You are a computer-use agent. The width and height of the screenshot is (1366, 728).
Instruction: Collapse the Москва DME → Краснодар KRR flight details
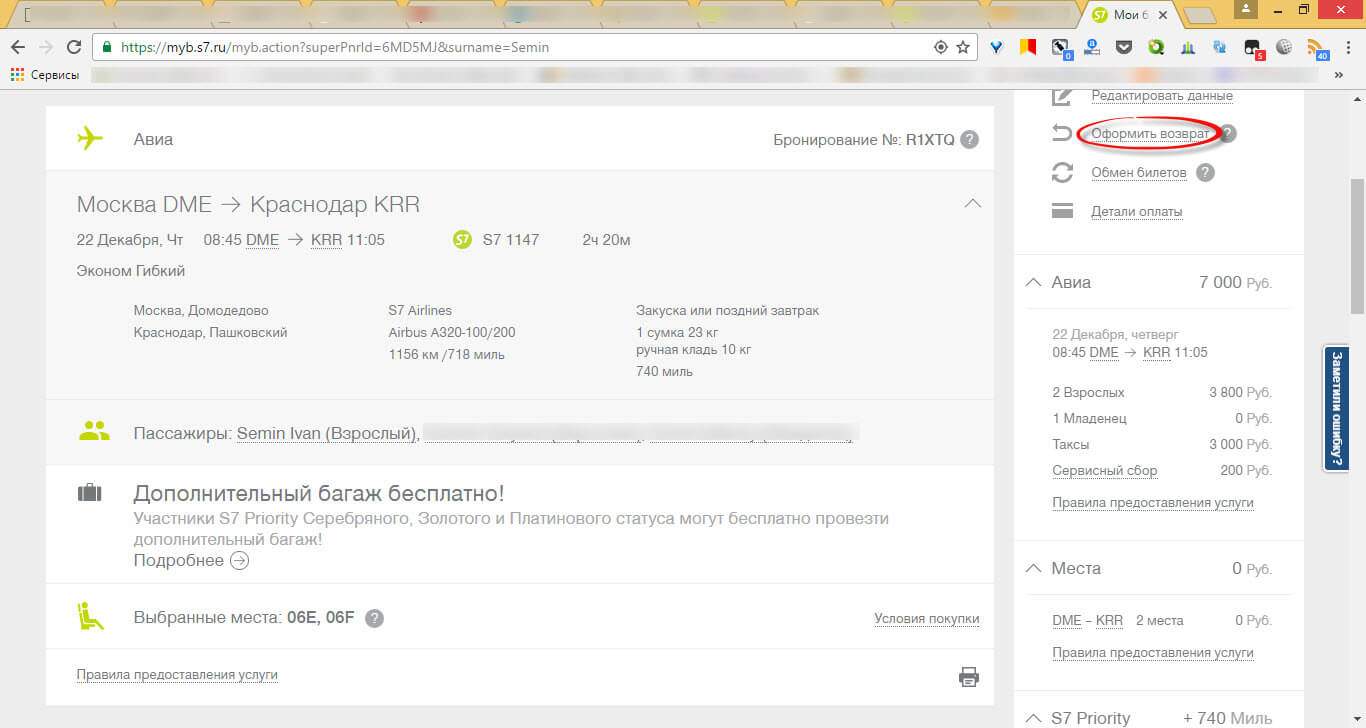point(971,204)
